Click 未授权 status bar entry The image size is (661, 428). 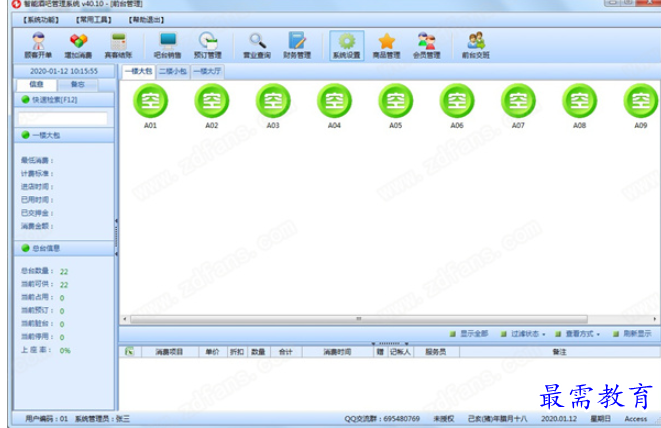coord(444,419)
